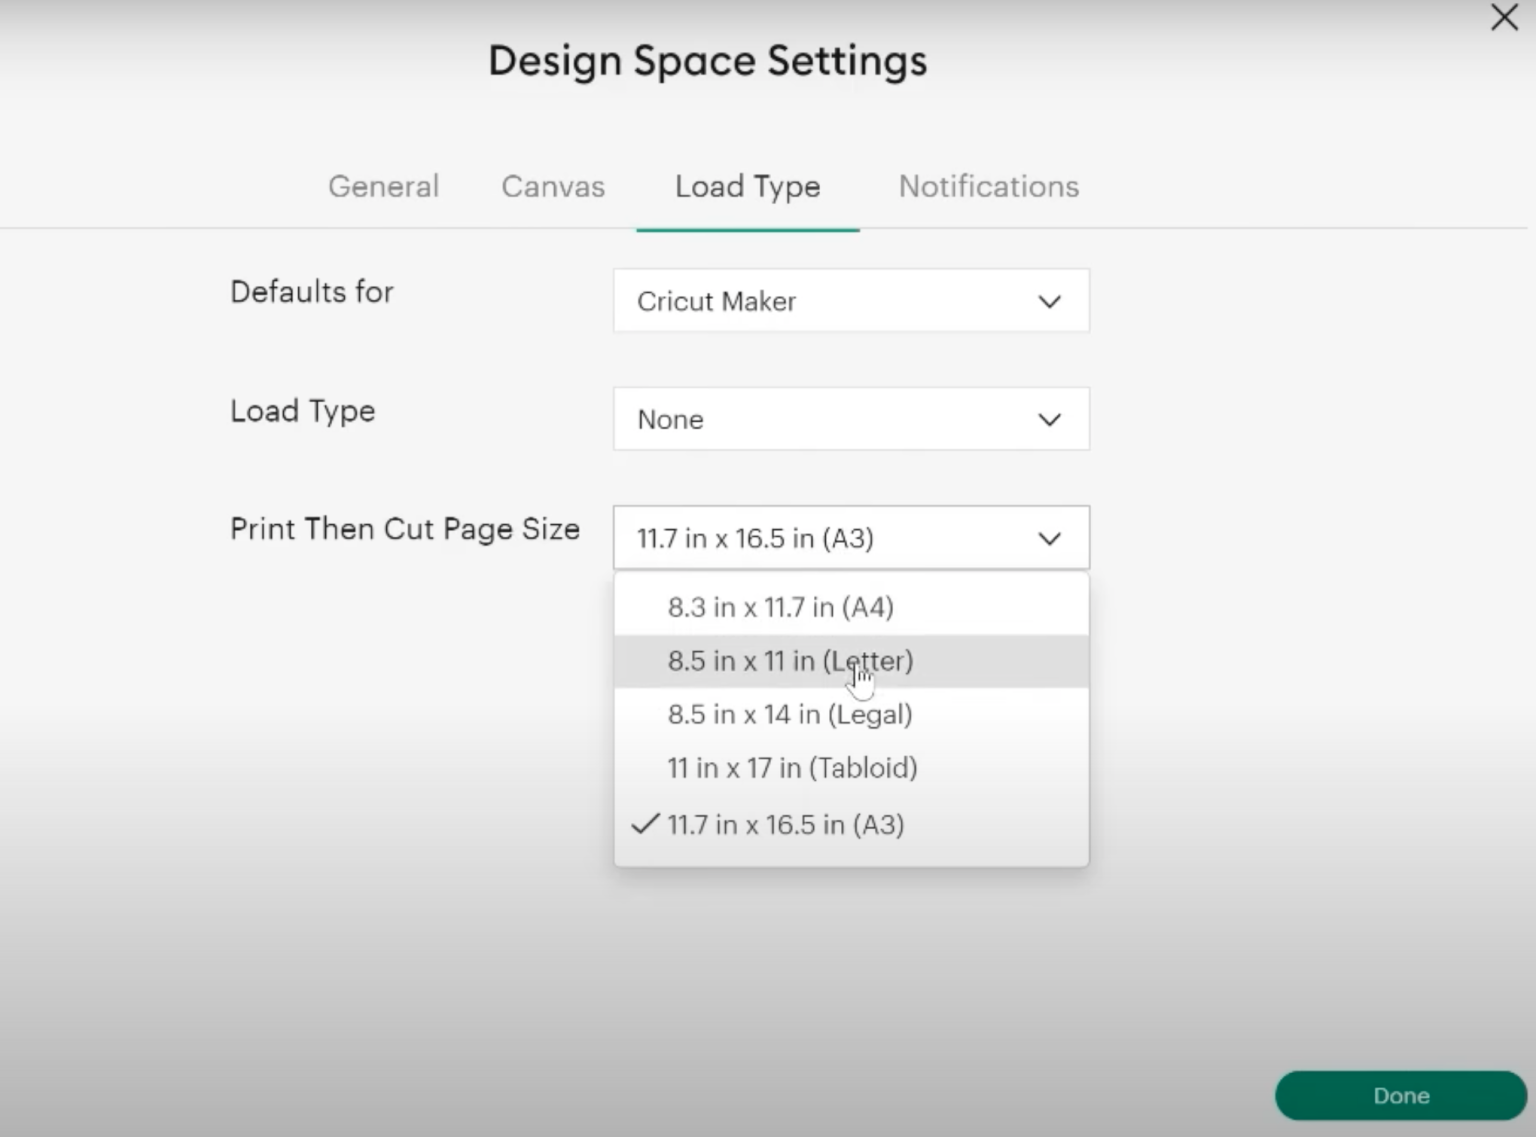This screenshot has height=1137, width=1536.
Task: Open the Defaults for dropdown
Action: [850, 301]
